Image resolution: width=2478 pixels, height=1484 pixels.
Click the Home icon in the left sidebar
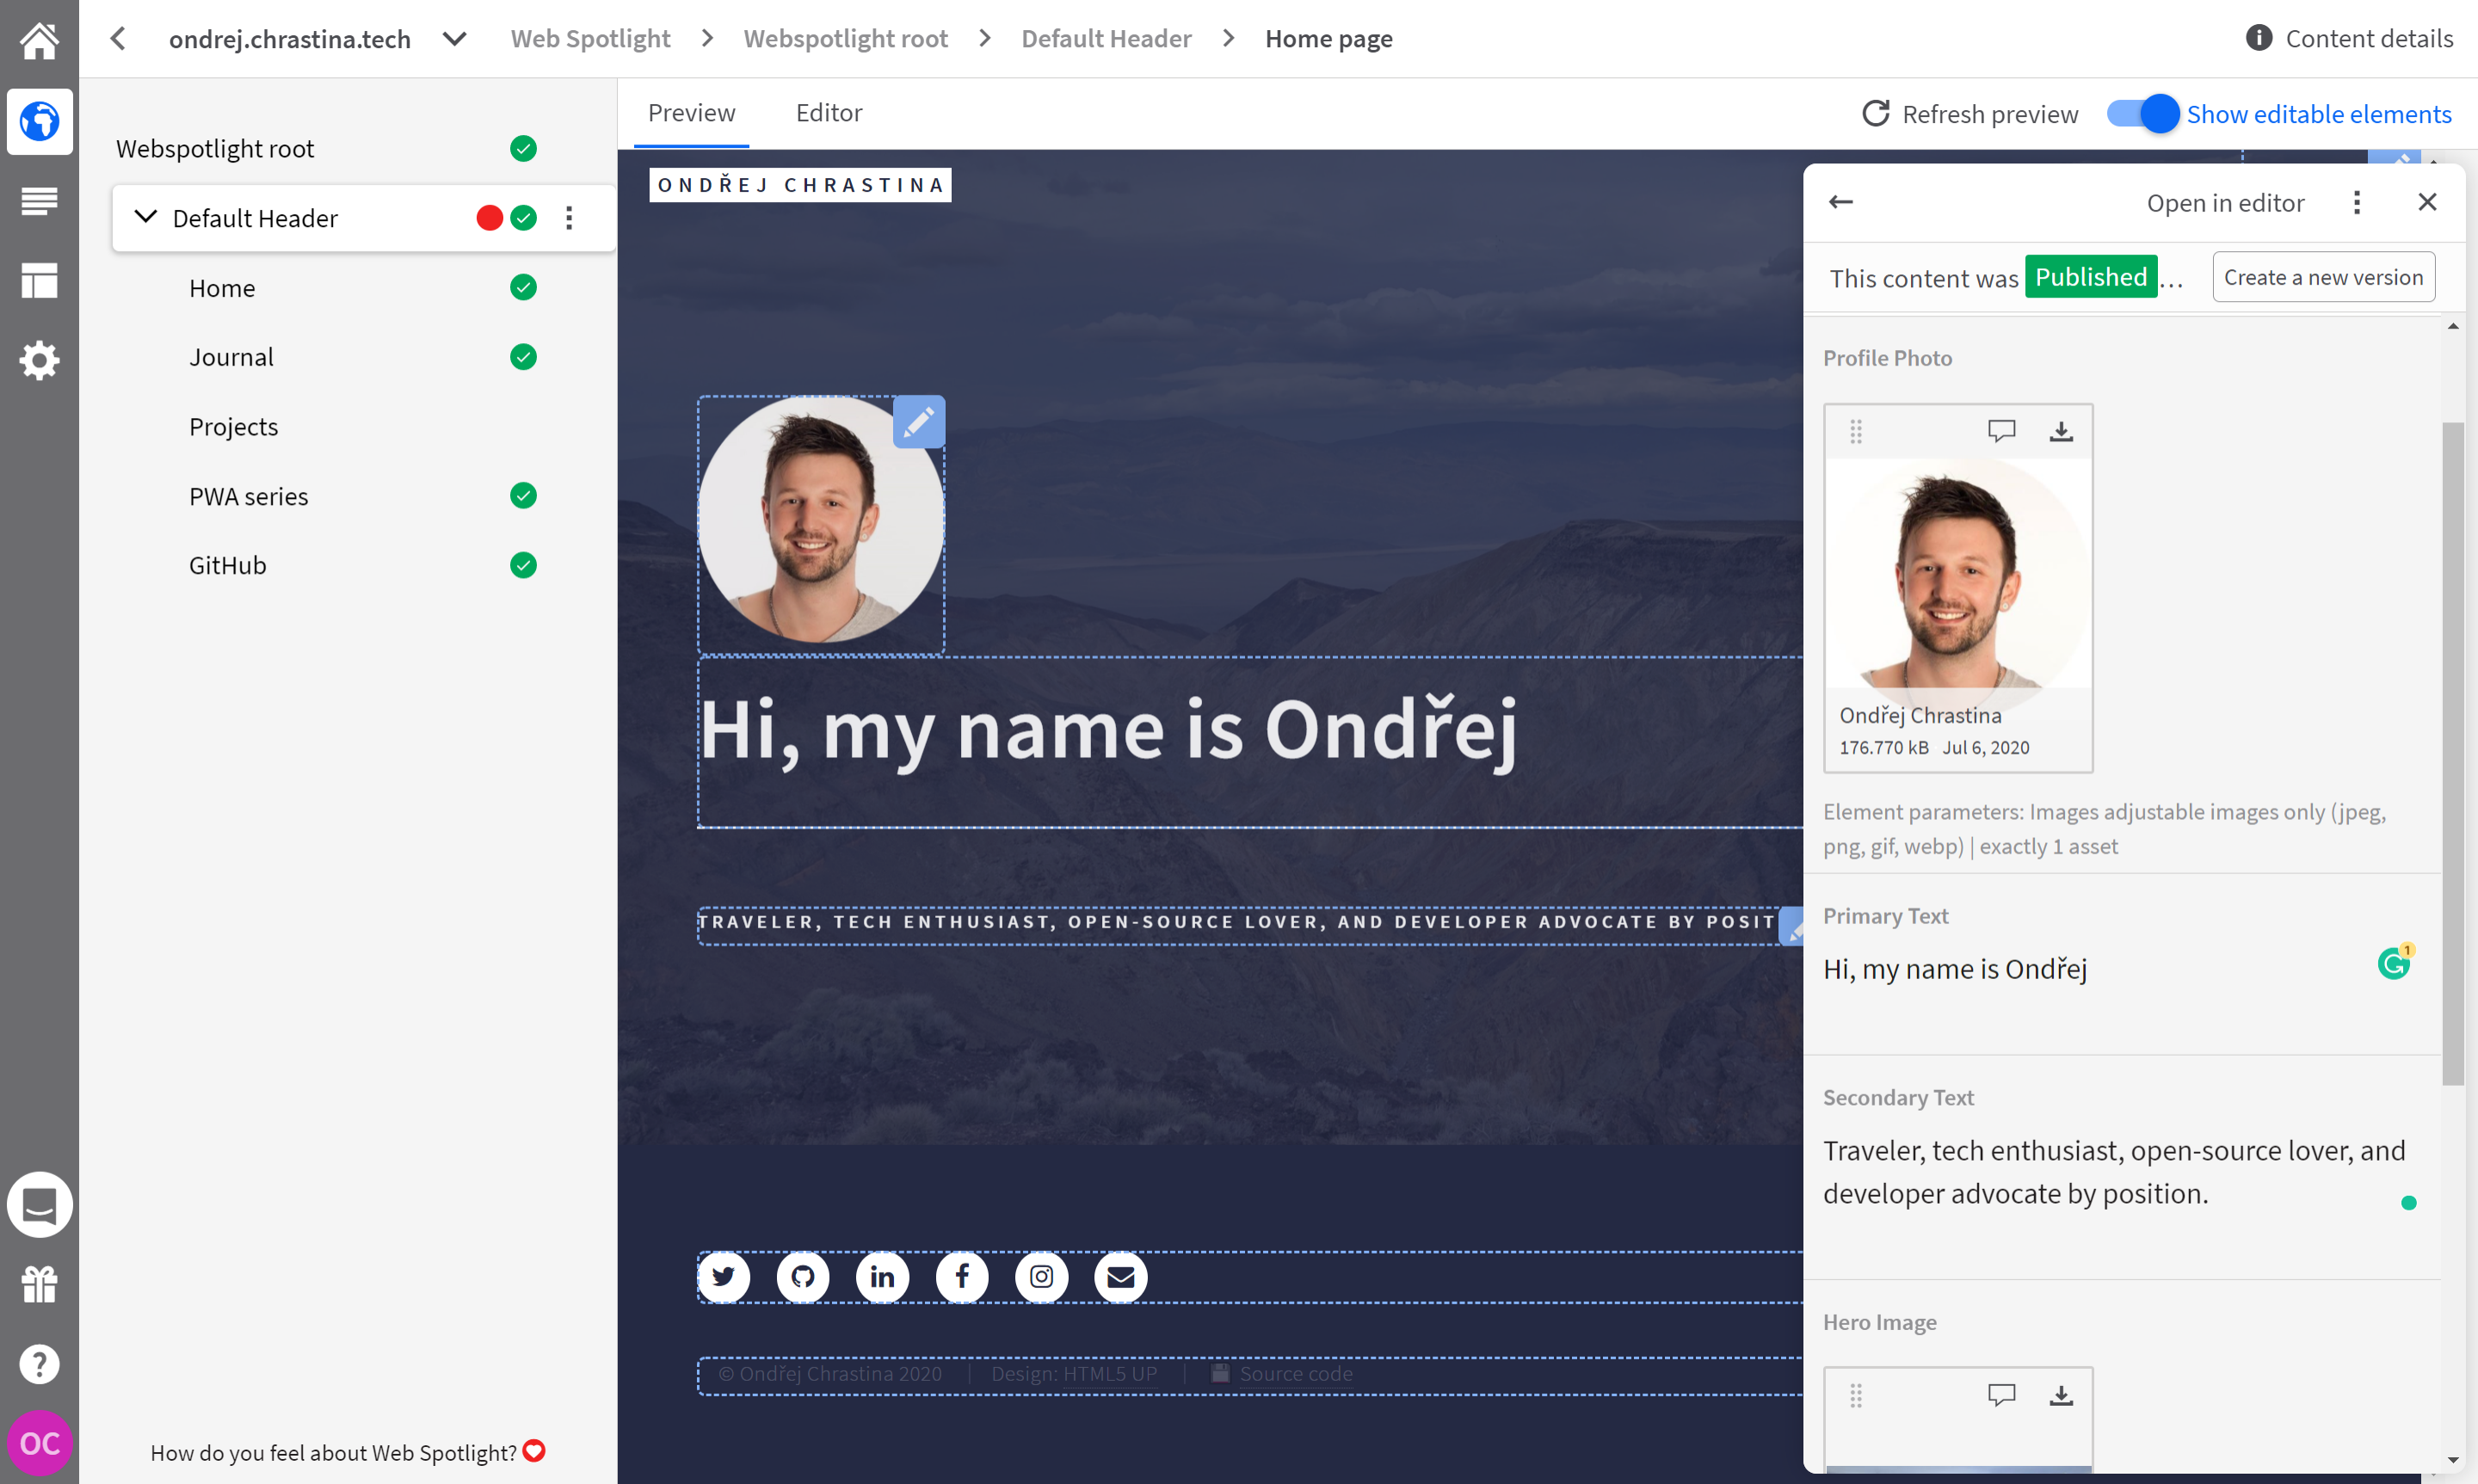(x=39, y=40)
